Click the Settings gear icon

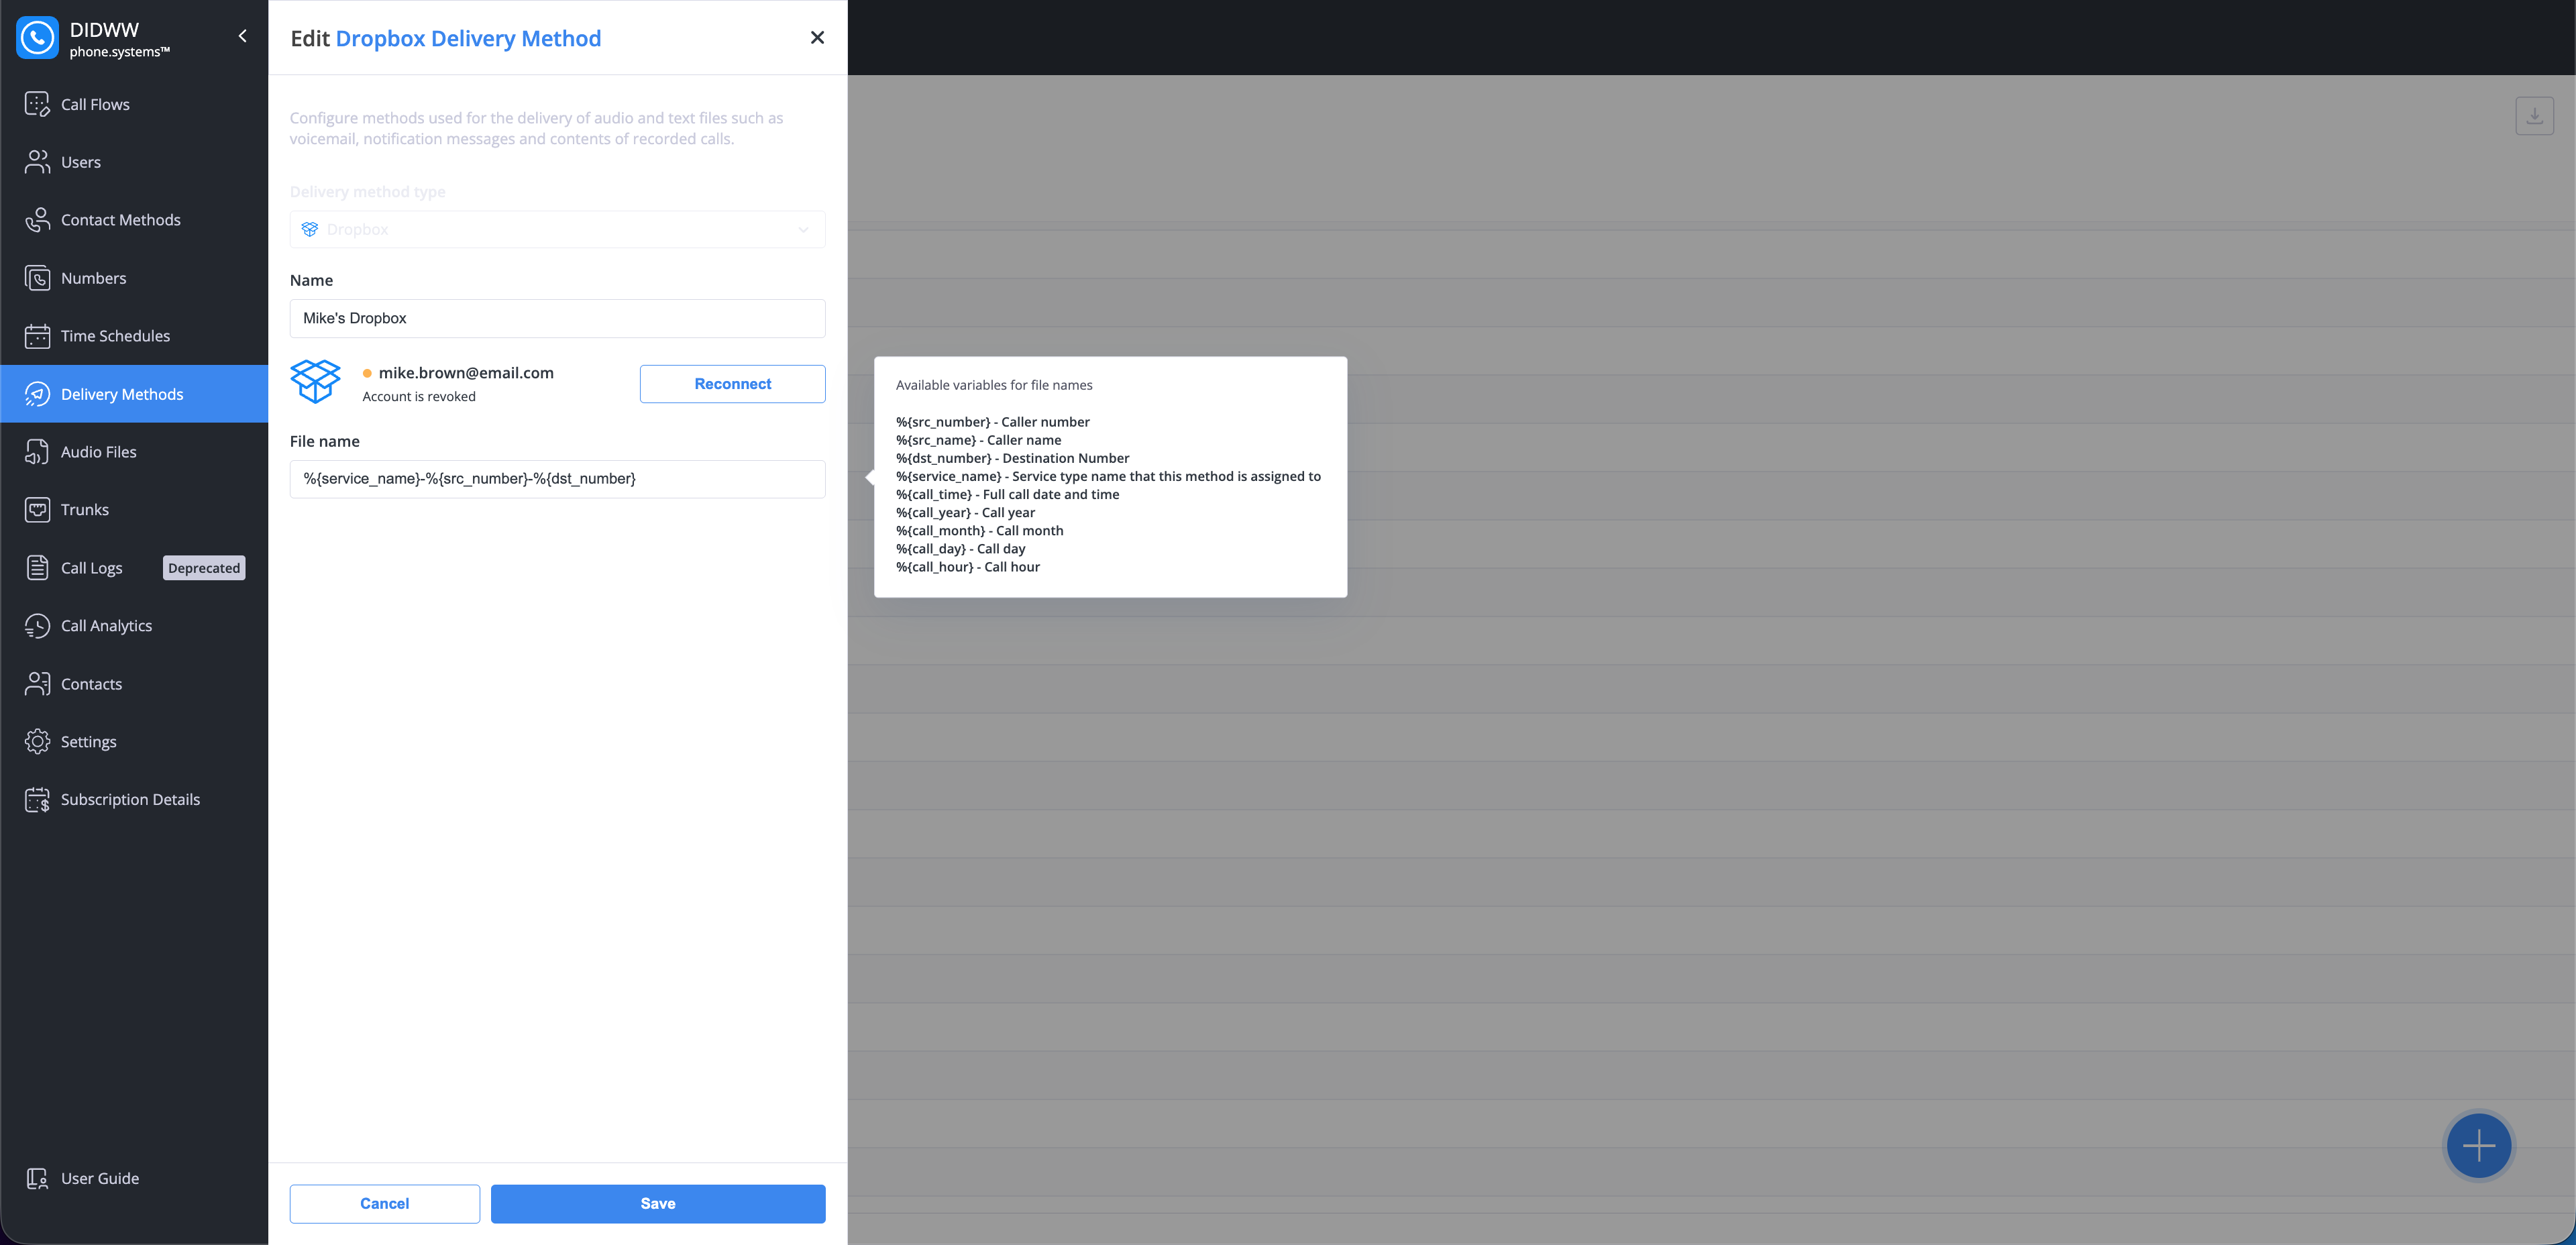37,742
